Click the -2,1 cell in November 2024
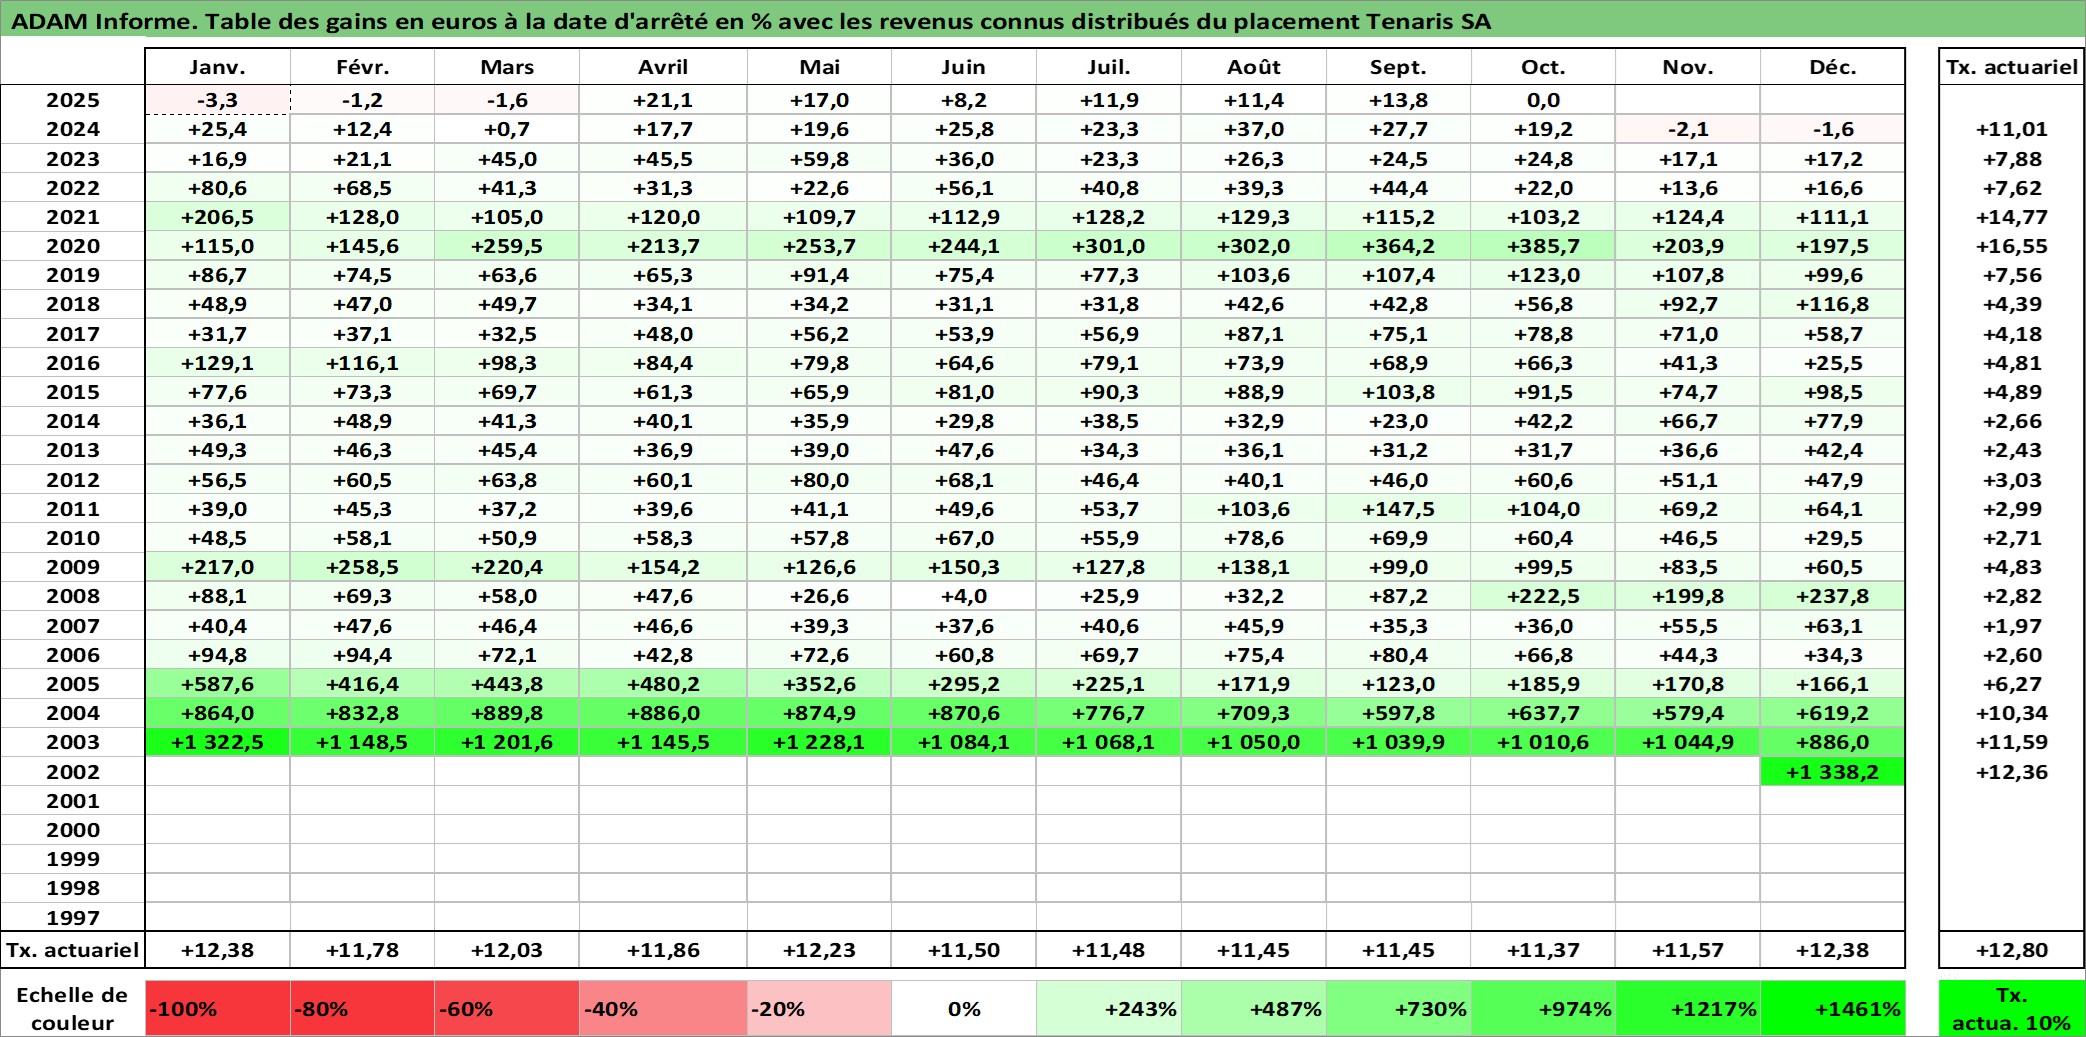 1688,129
